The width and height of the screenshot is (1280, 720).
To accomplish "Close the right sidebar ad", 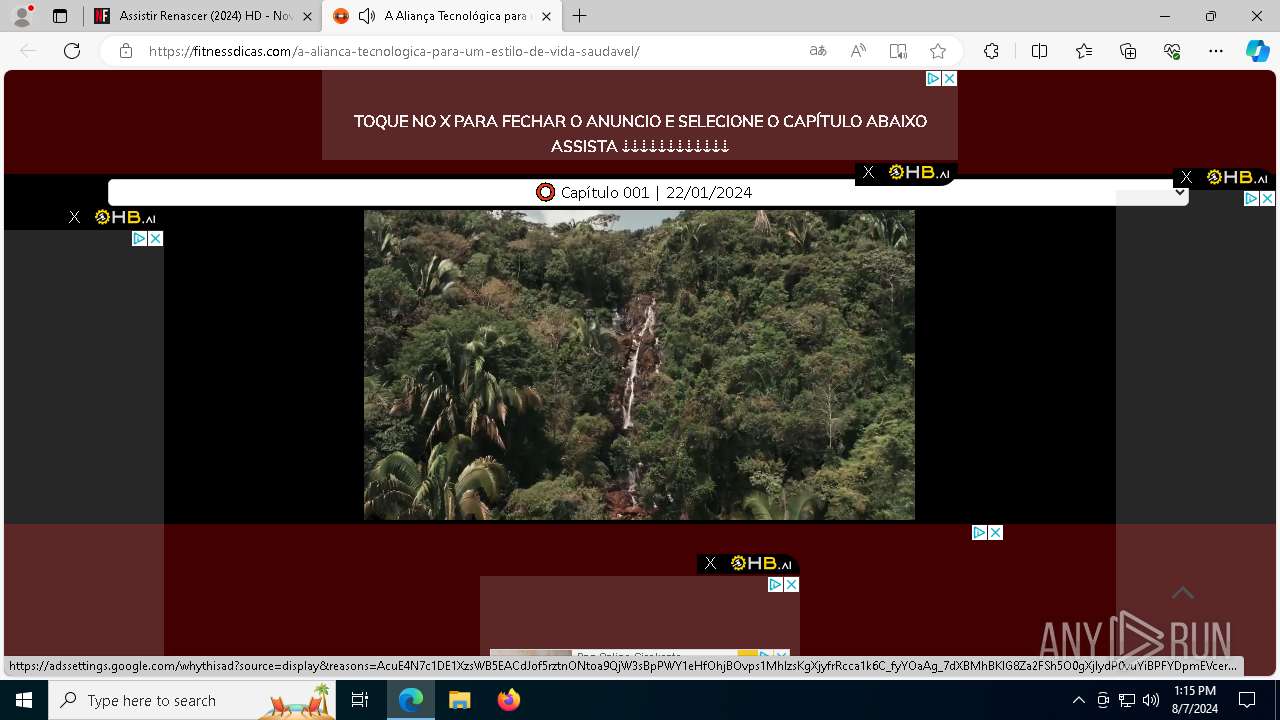I will (1267, 198).
